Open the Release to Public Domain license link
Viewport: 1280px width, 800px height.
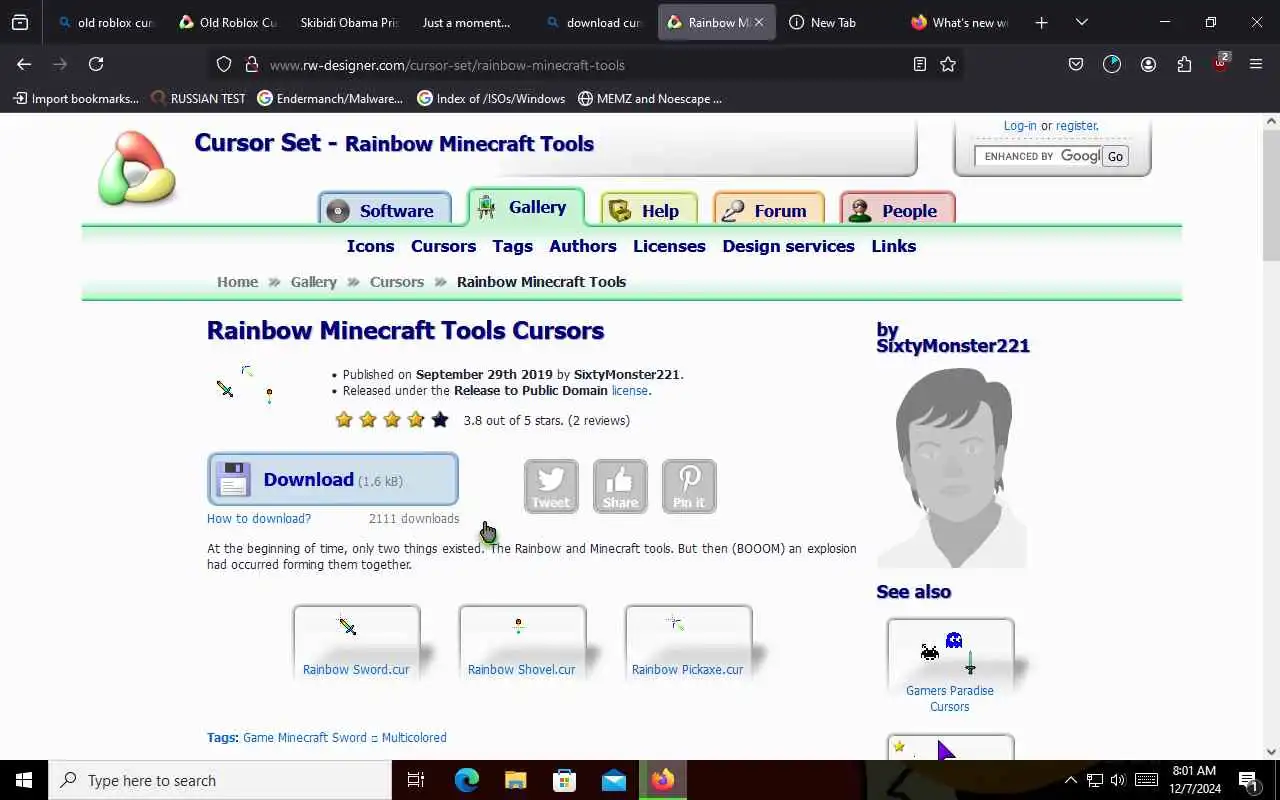point(630,391)
